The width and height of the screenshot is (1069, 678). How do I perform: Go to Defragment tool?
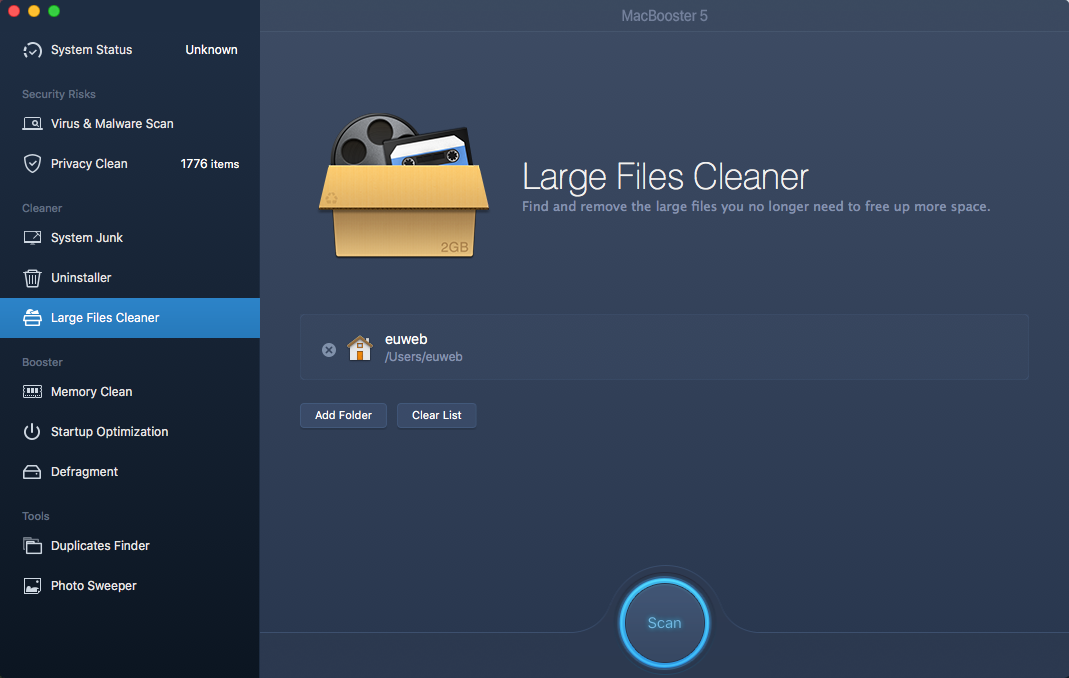(130, 472)
